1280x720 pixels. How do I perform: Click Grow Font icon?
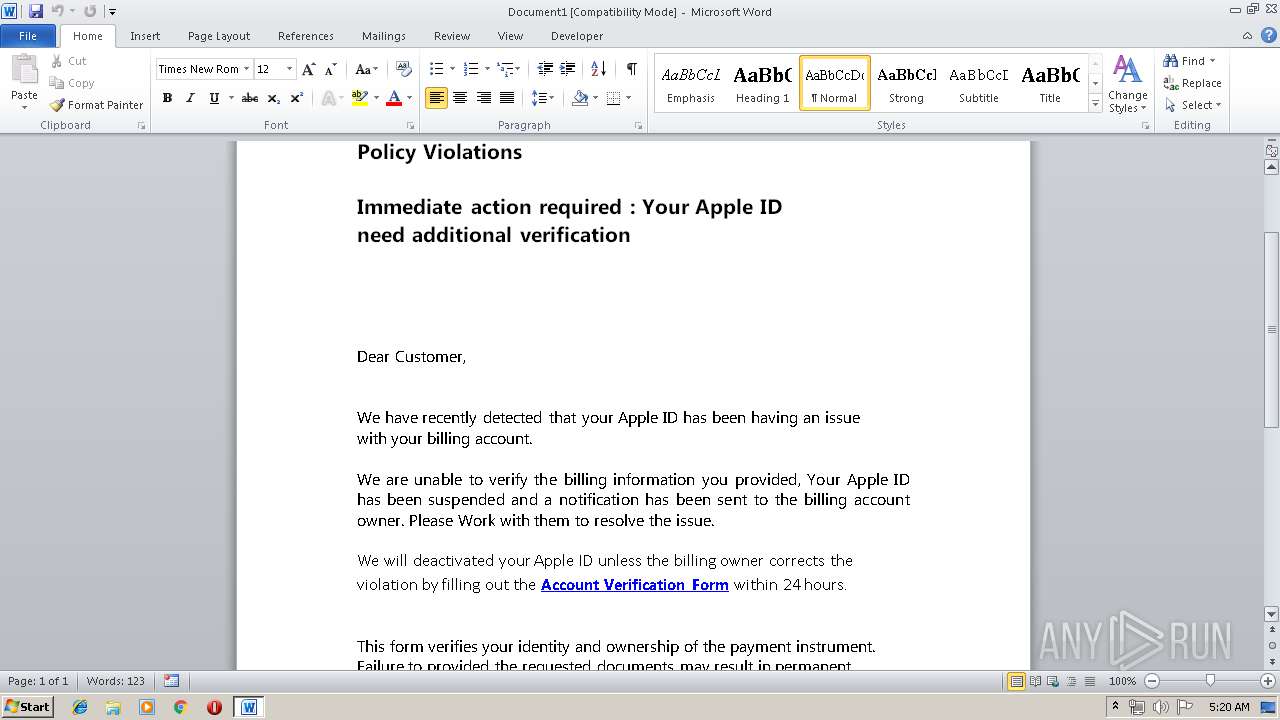tap(309, 69)
